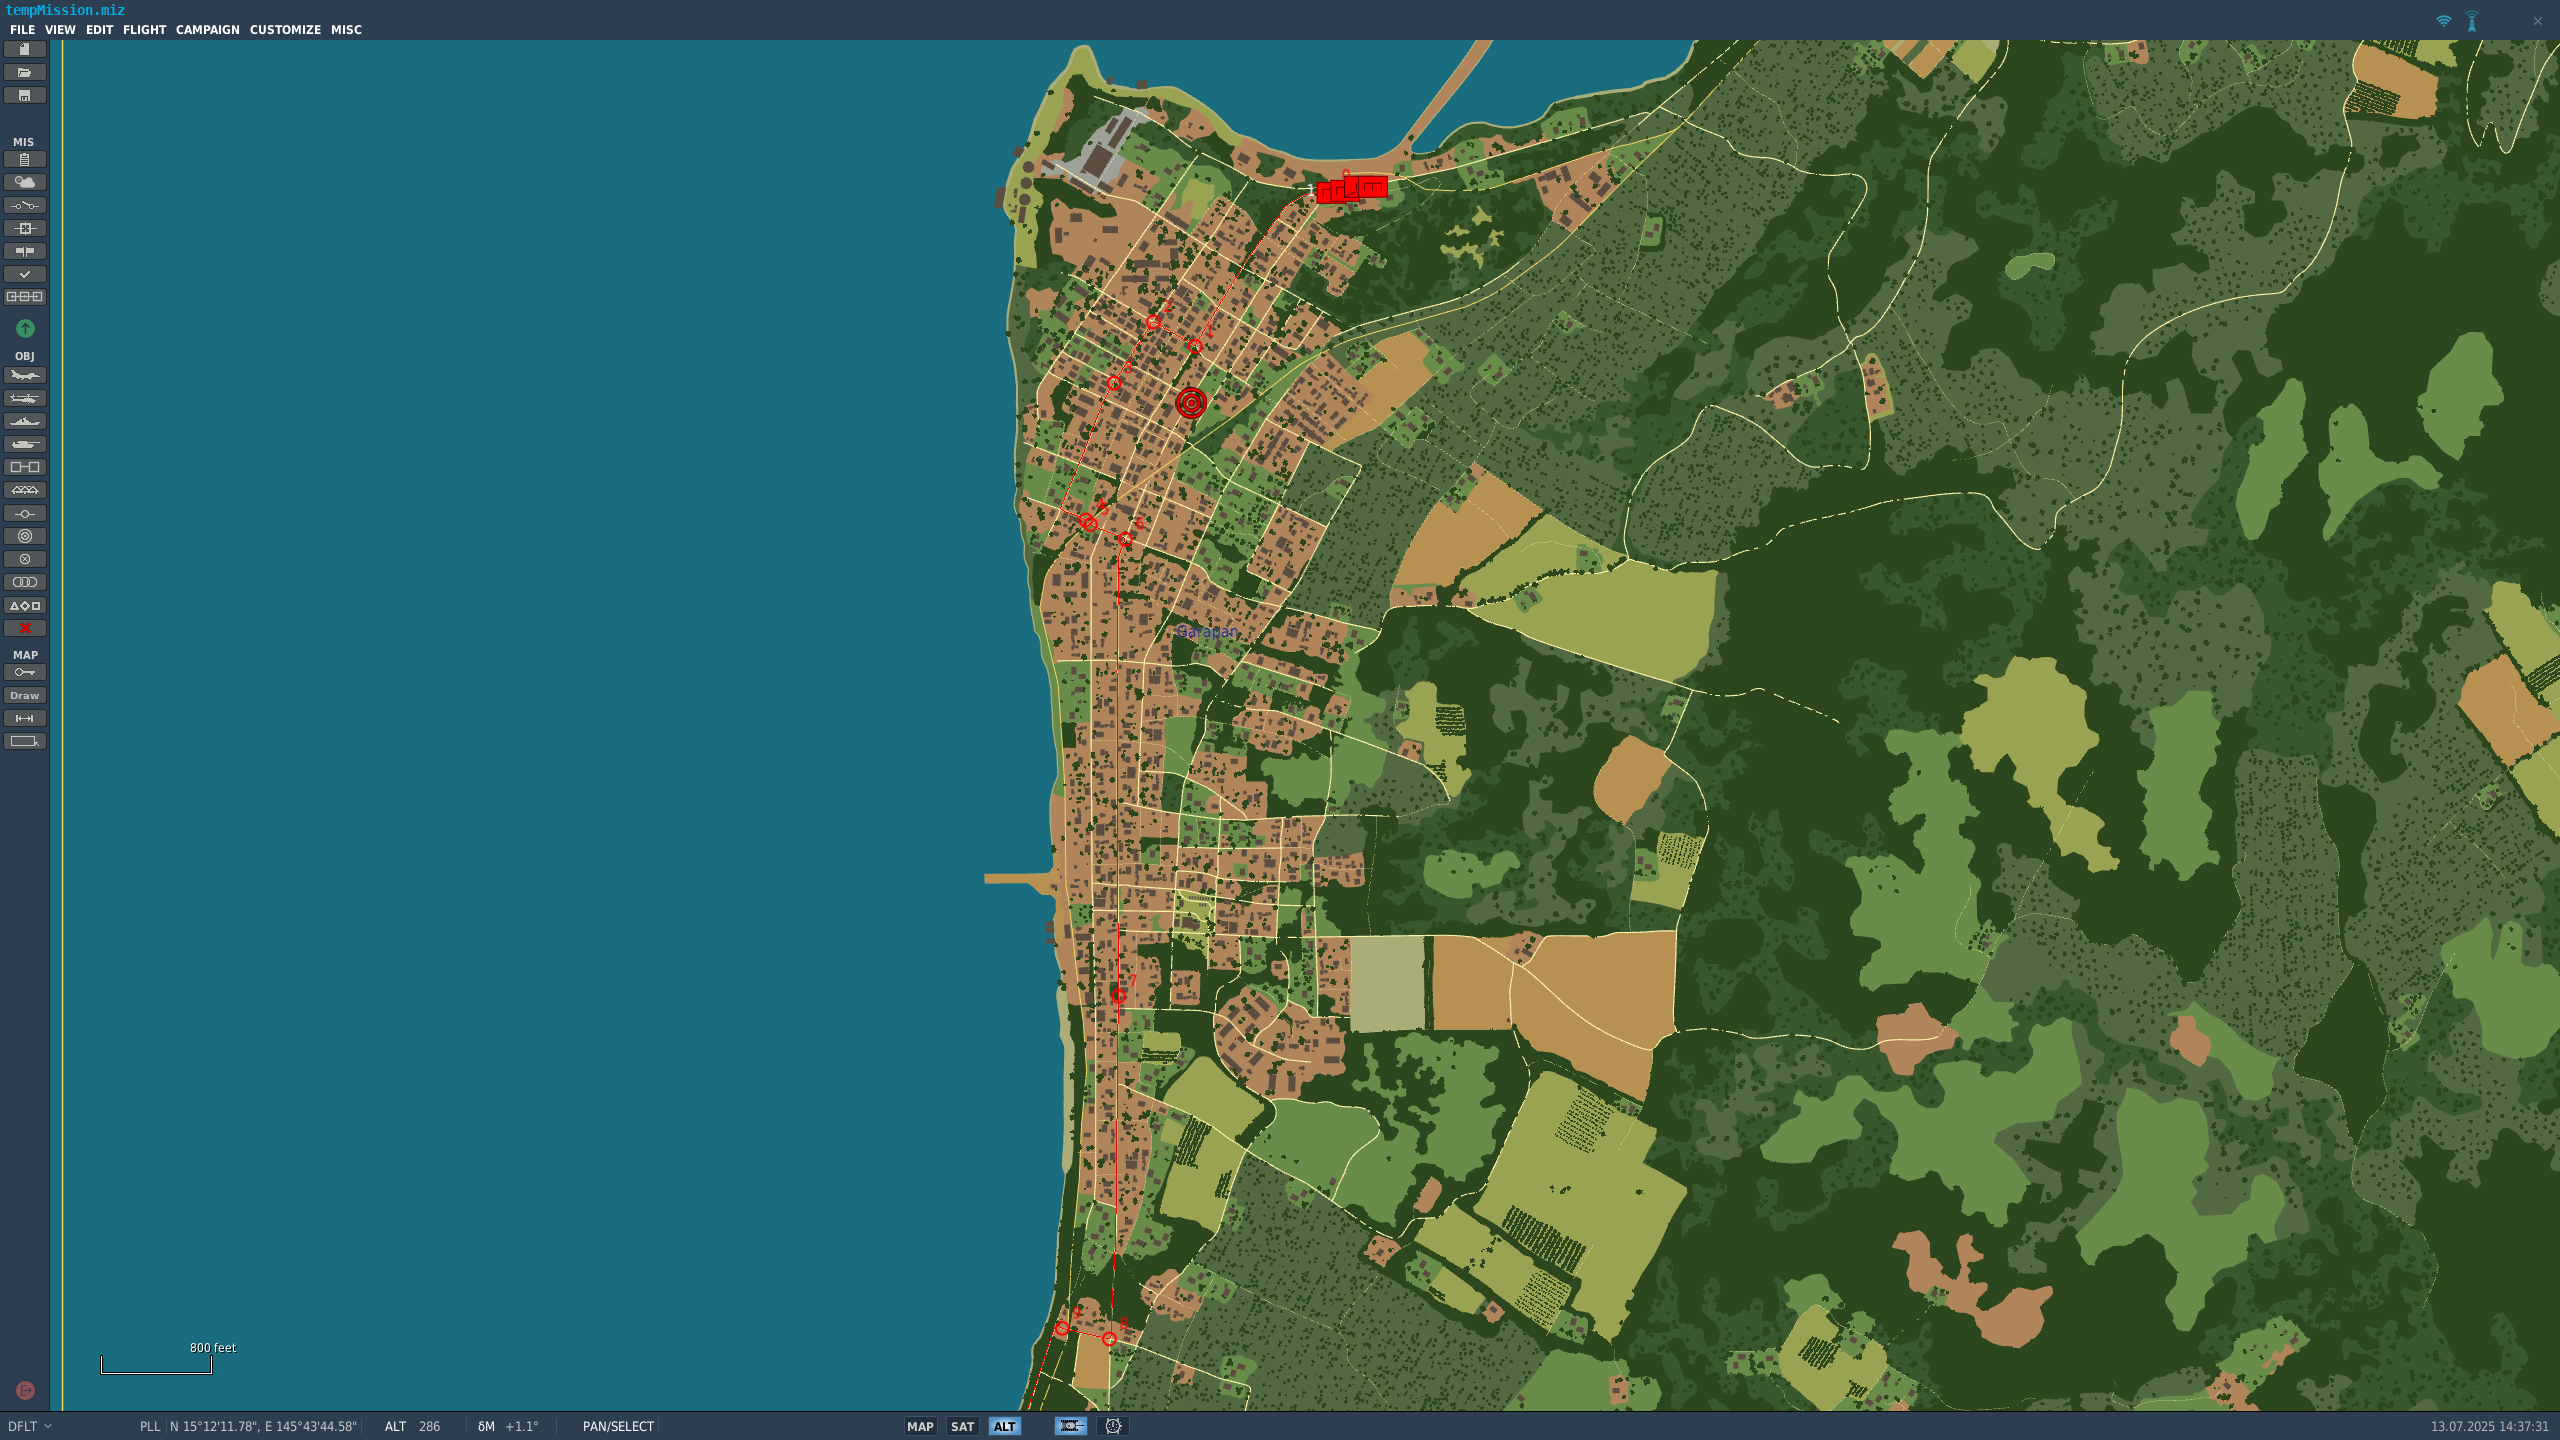Open the triple-circle tool in OBJ
The height and width of the screenshot is (1440, 2560).
pos(25,582)
